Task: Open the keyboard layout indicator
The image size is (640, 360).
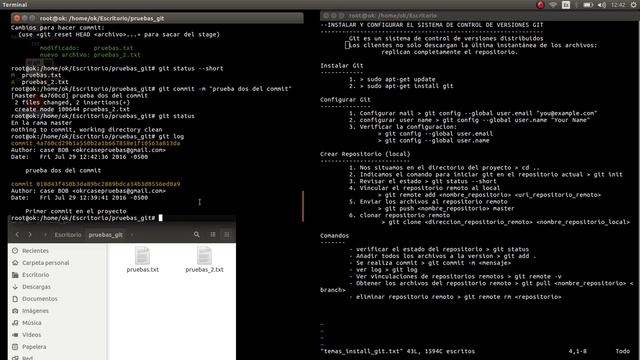Action: click(x=566, y=5)
